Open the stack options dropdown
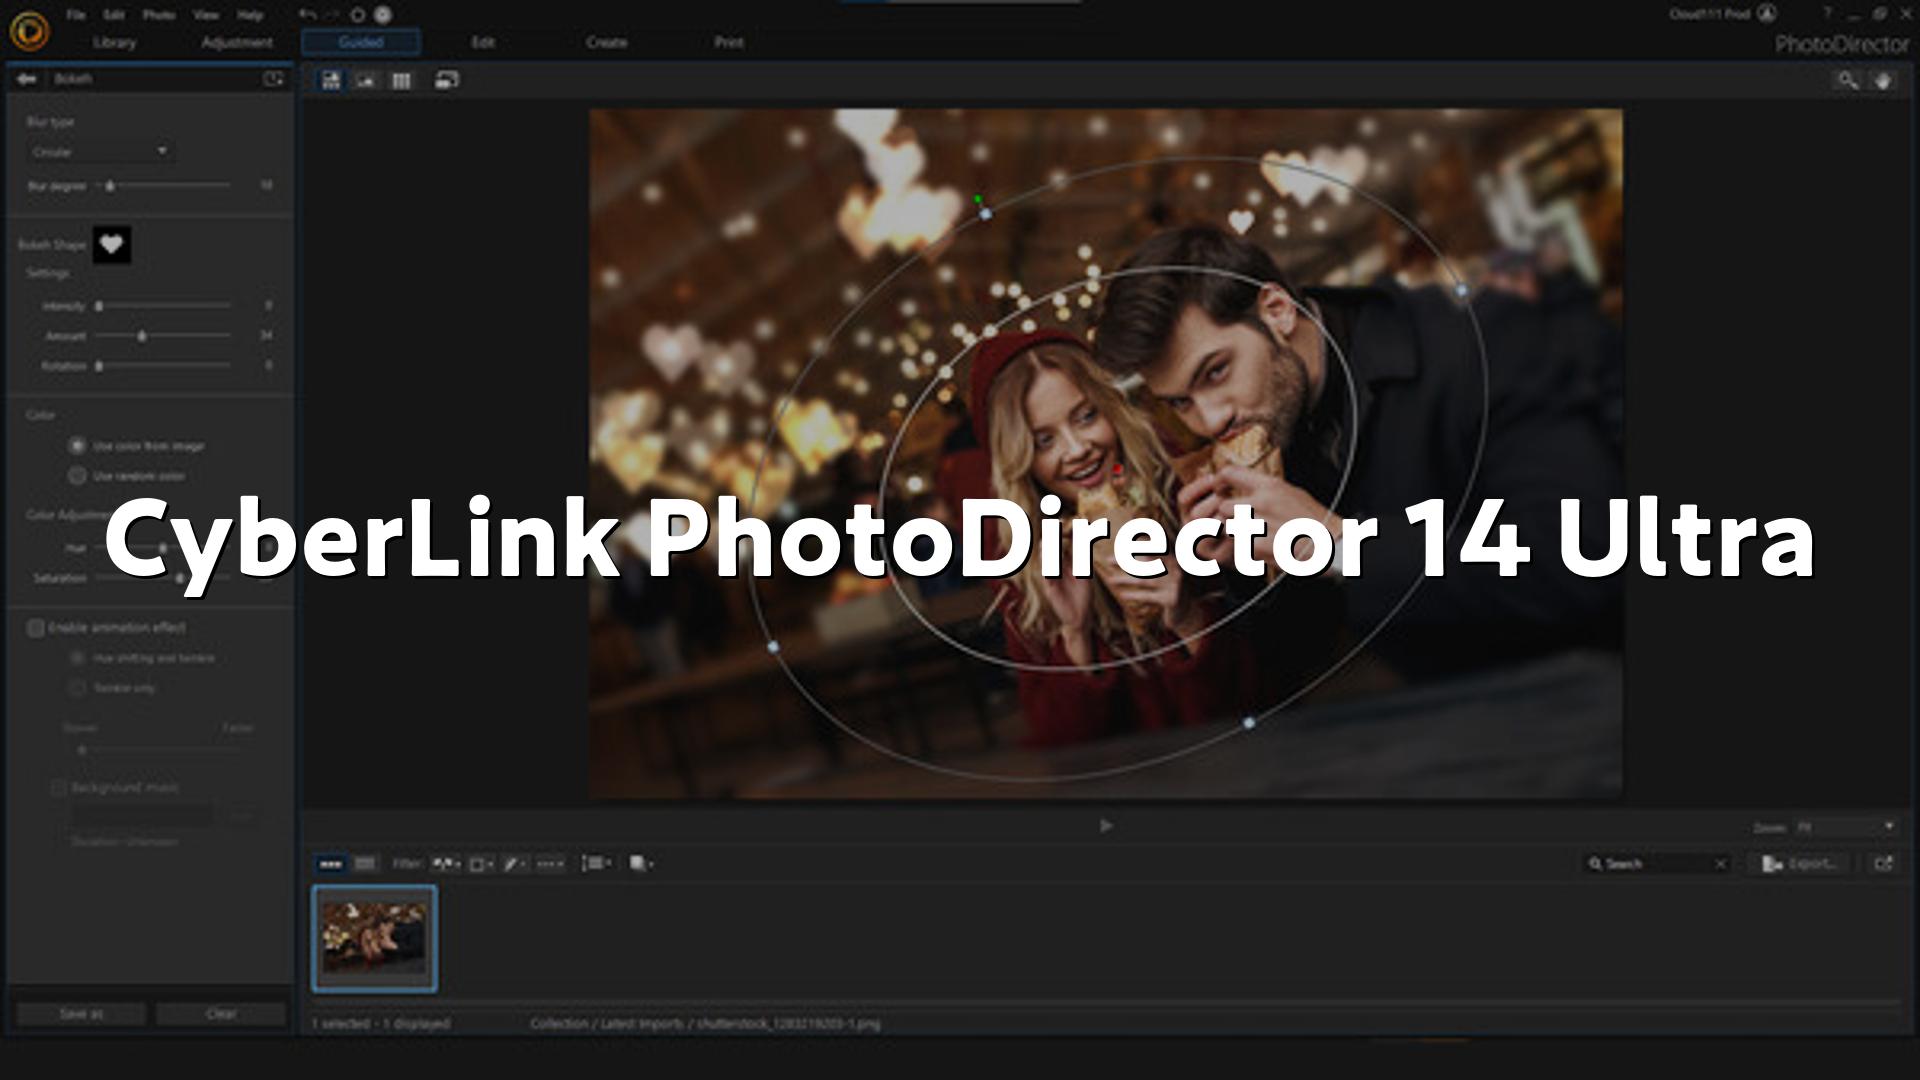Viewport: 1920px width, 1080px height. 642,864
